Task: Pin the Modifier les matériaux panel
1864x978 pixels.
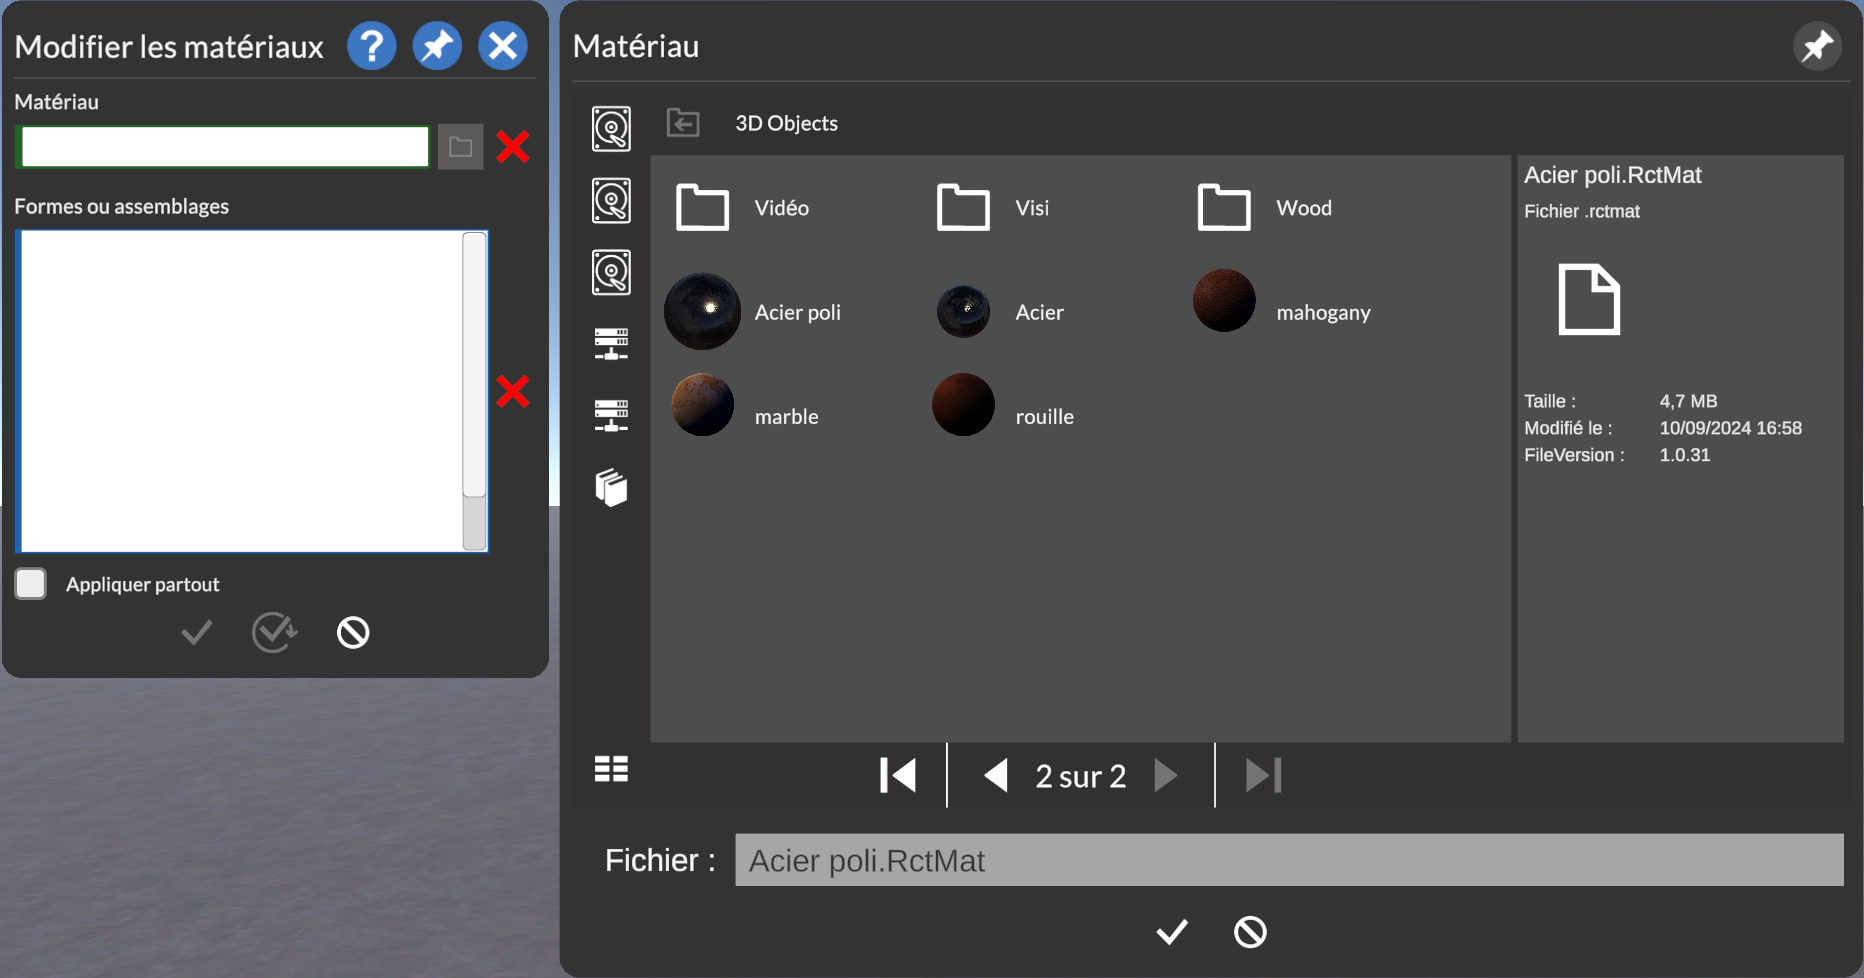Action: [437, 46]
